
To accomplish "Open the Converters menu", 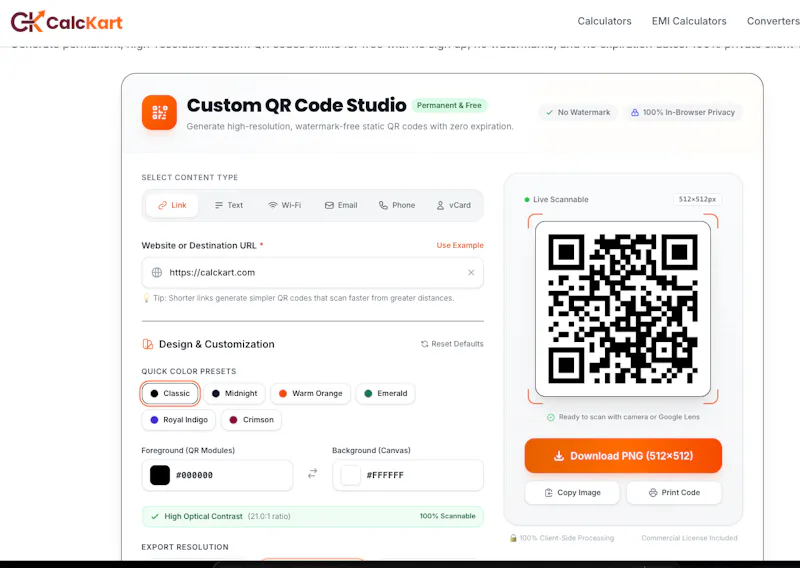I will (x=773, y=21).
